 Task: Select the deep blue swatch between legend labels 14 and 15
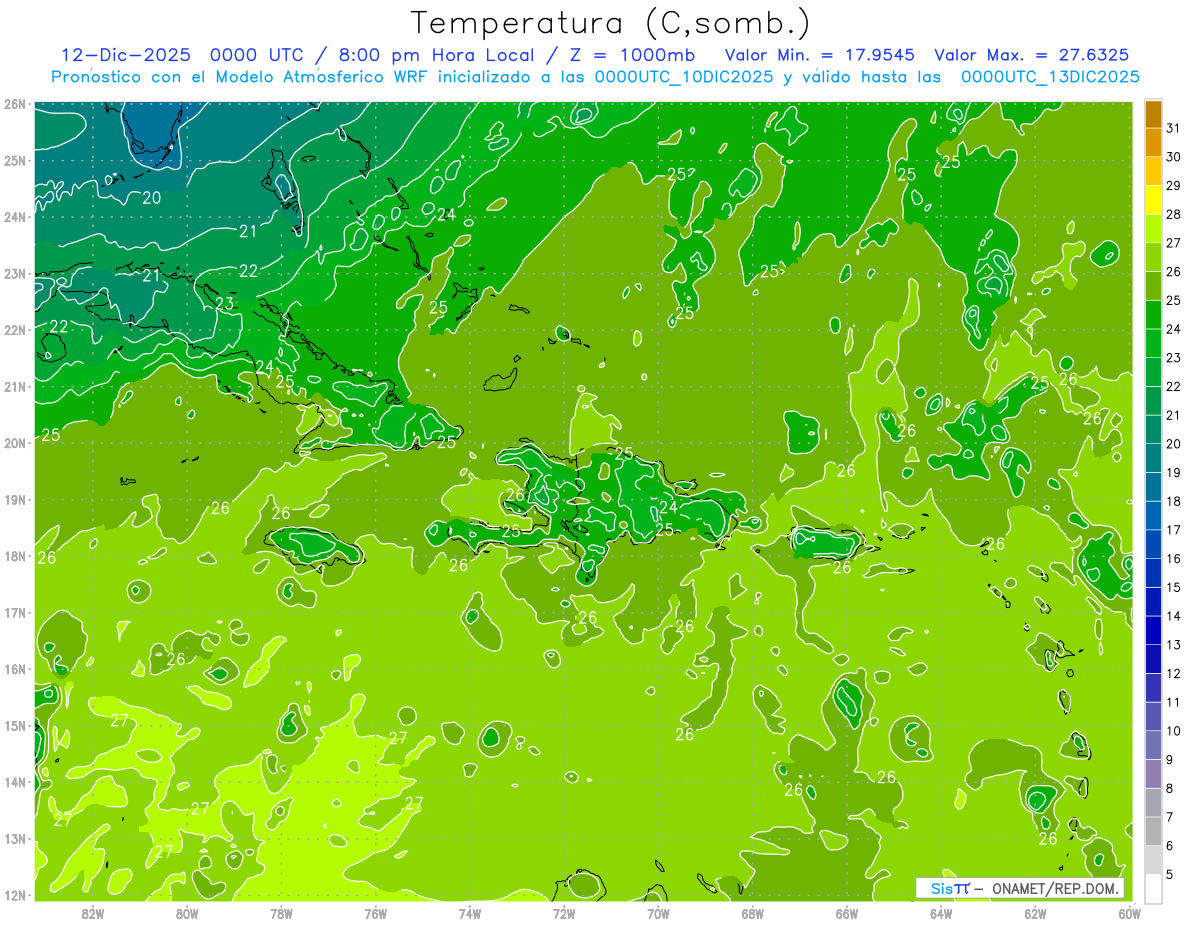(x=1152, y=602)
